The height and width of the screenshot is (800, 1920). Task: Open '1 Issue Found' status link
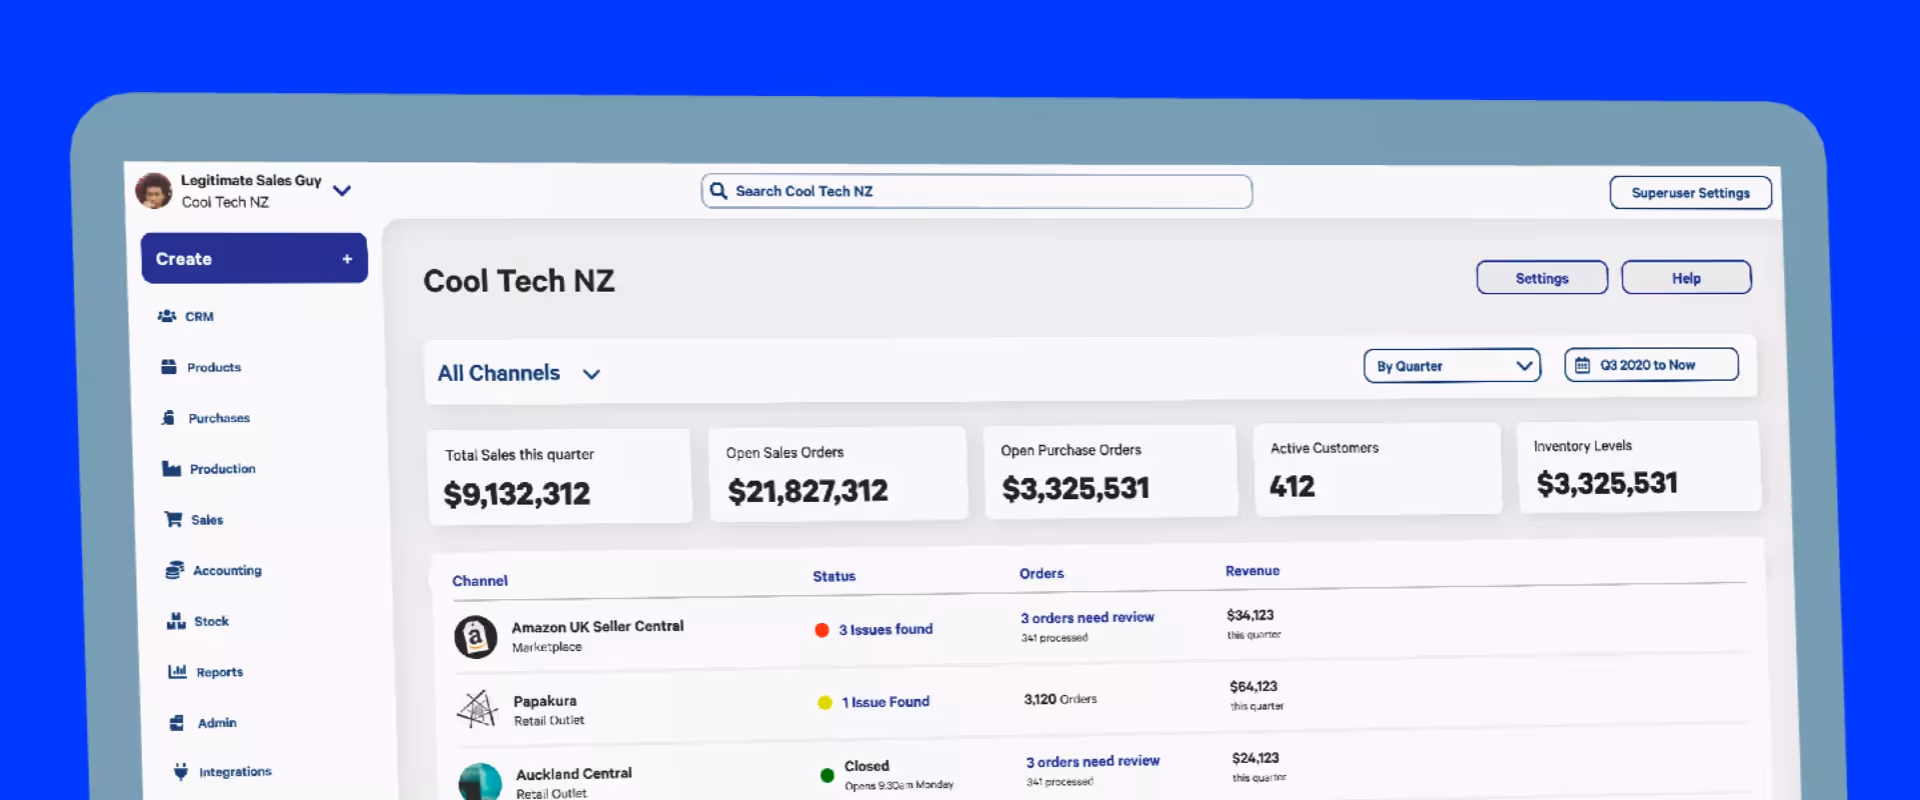[x=885, y=702]
